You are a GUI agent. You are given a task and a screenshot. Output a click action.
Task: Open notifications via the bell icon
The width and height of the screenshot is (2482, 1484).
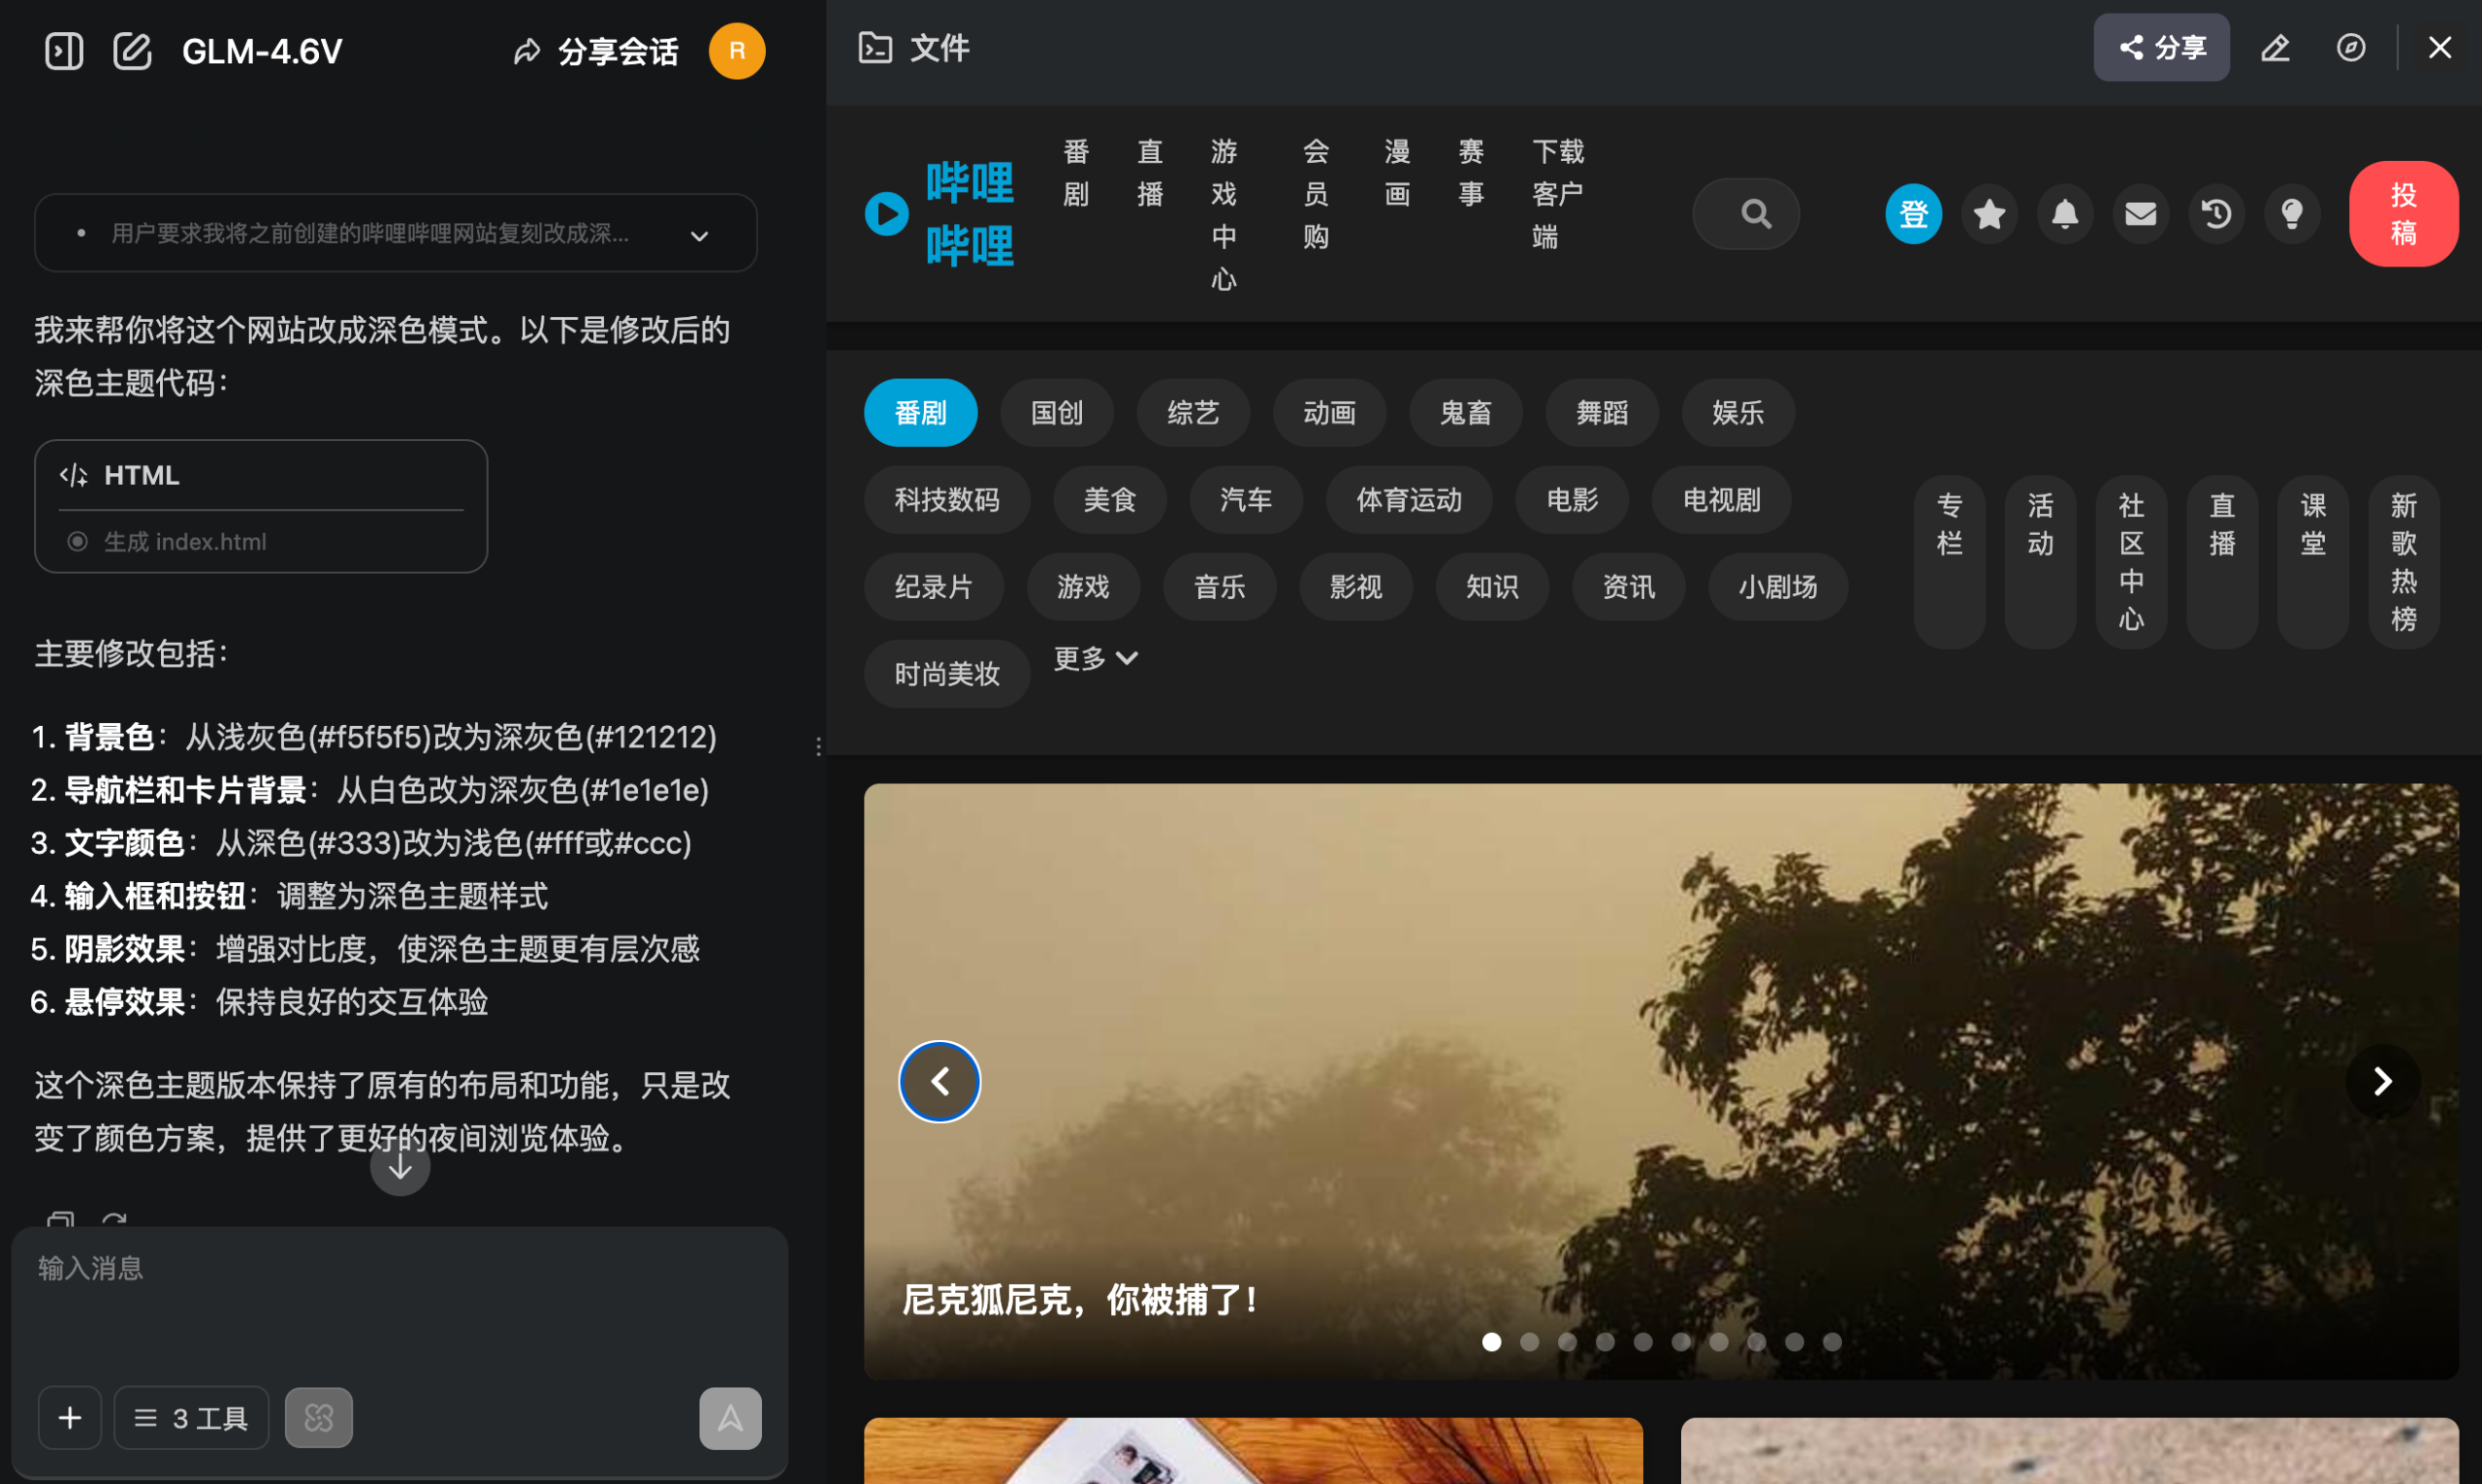click(x=2064, y=213)
